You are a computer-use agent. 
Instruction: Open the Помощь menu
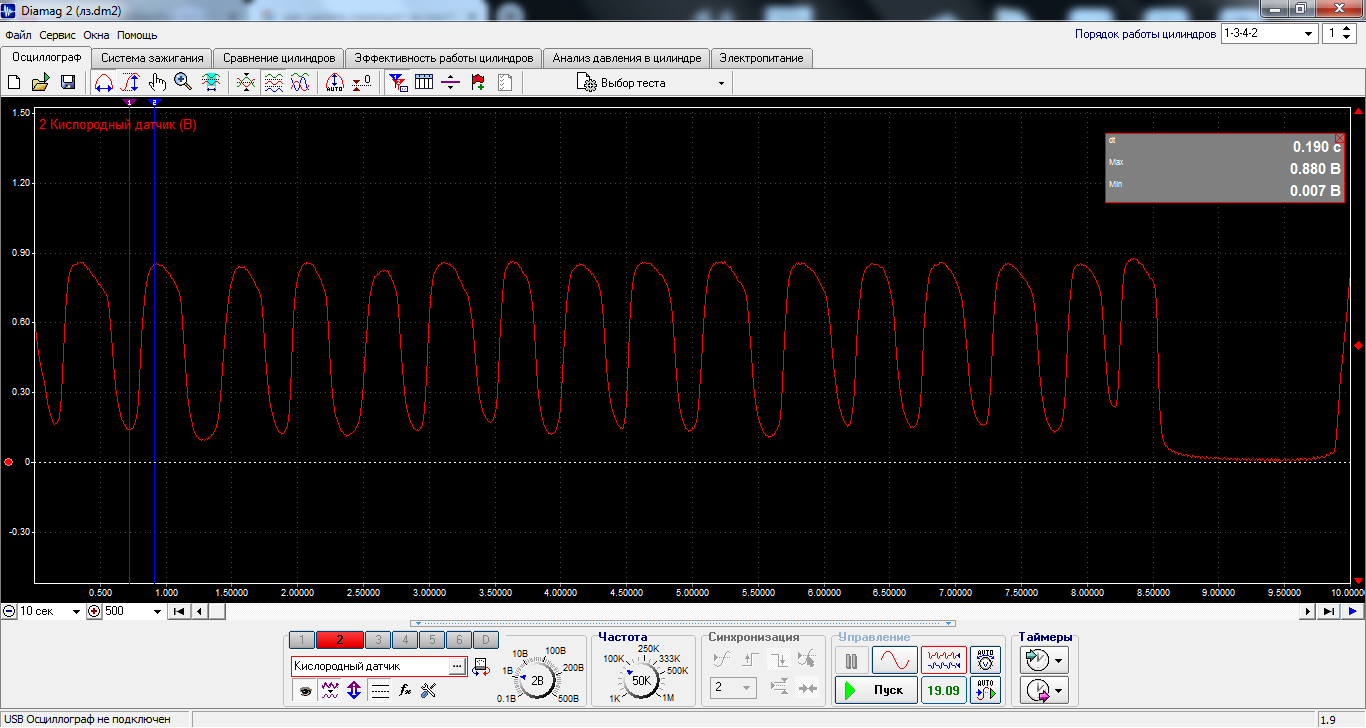coord(137,34)
